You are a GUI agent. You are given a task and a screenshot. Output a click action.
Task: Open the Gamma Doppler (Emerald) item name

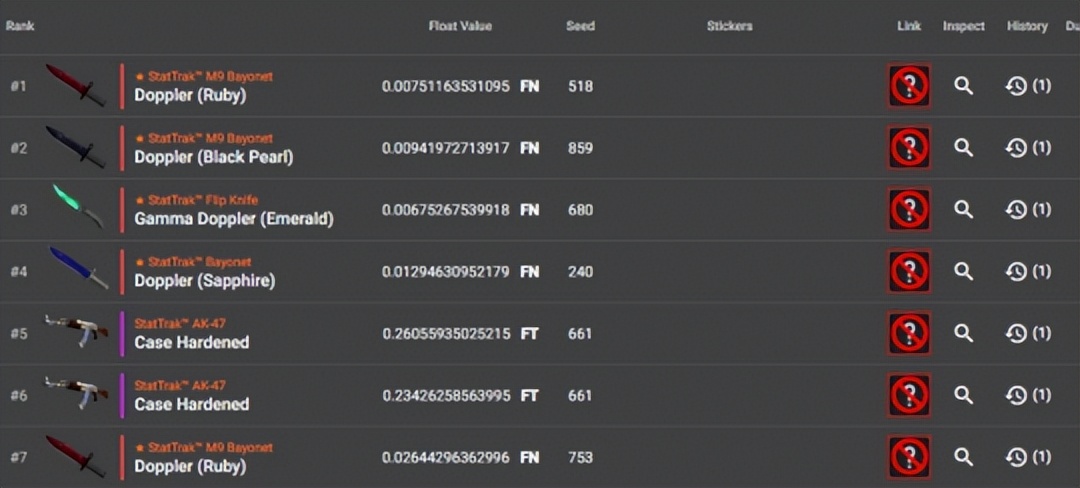coord(233,219)
